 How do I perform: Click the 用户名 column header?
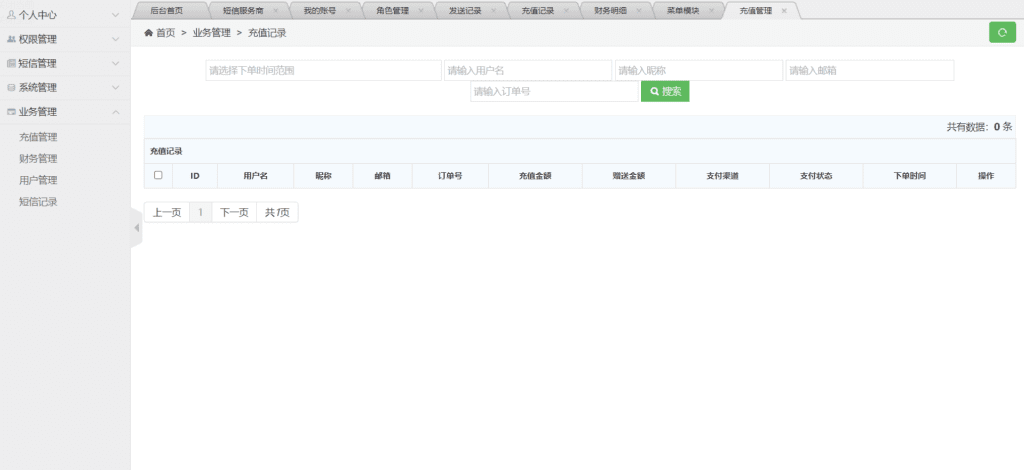point(255,176)
